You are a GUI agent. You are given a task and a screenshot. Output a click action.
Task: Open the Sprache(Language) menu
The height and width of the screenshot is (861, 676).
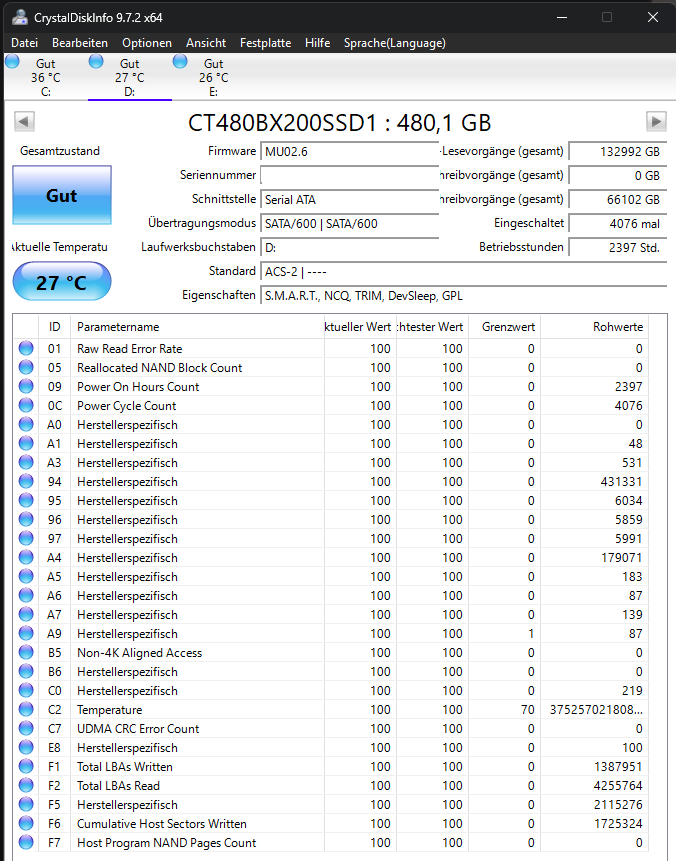(394, 43)
